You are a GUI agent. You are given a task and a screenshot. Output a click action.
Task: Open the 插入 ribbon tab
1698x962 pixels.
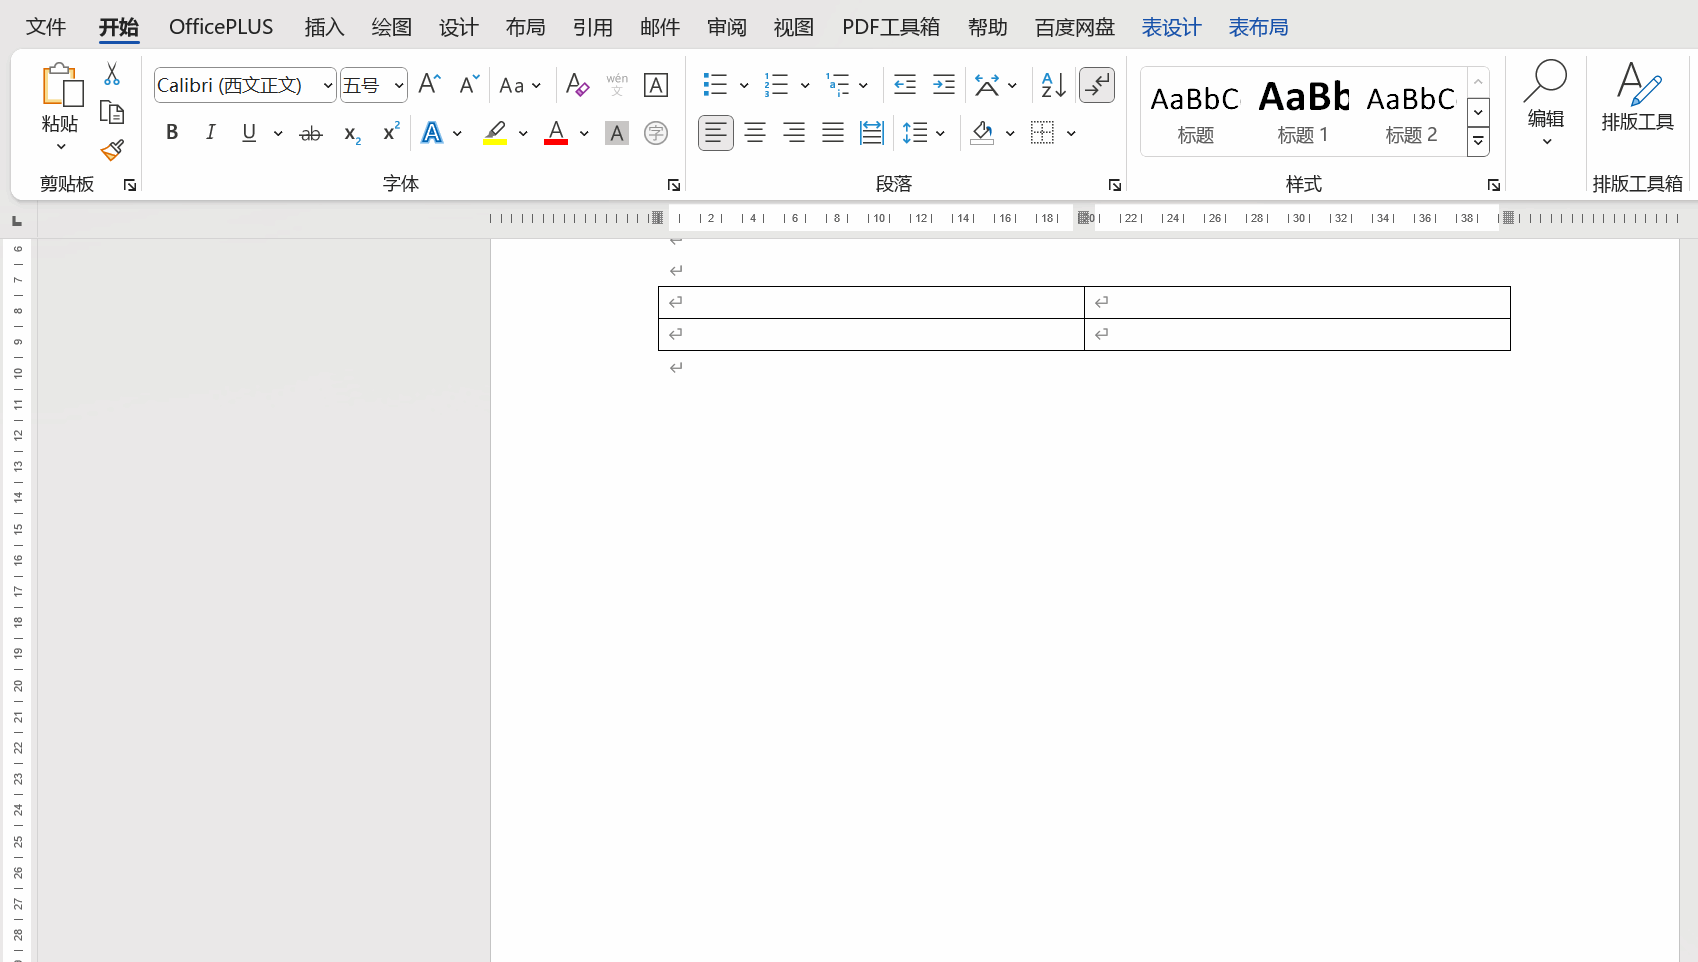click(324, 27)
